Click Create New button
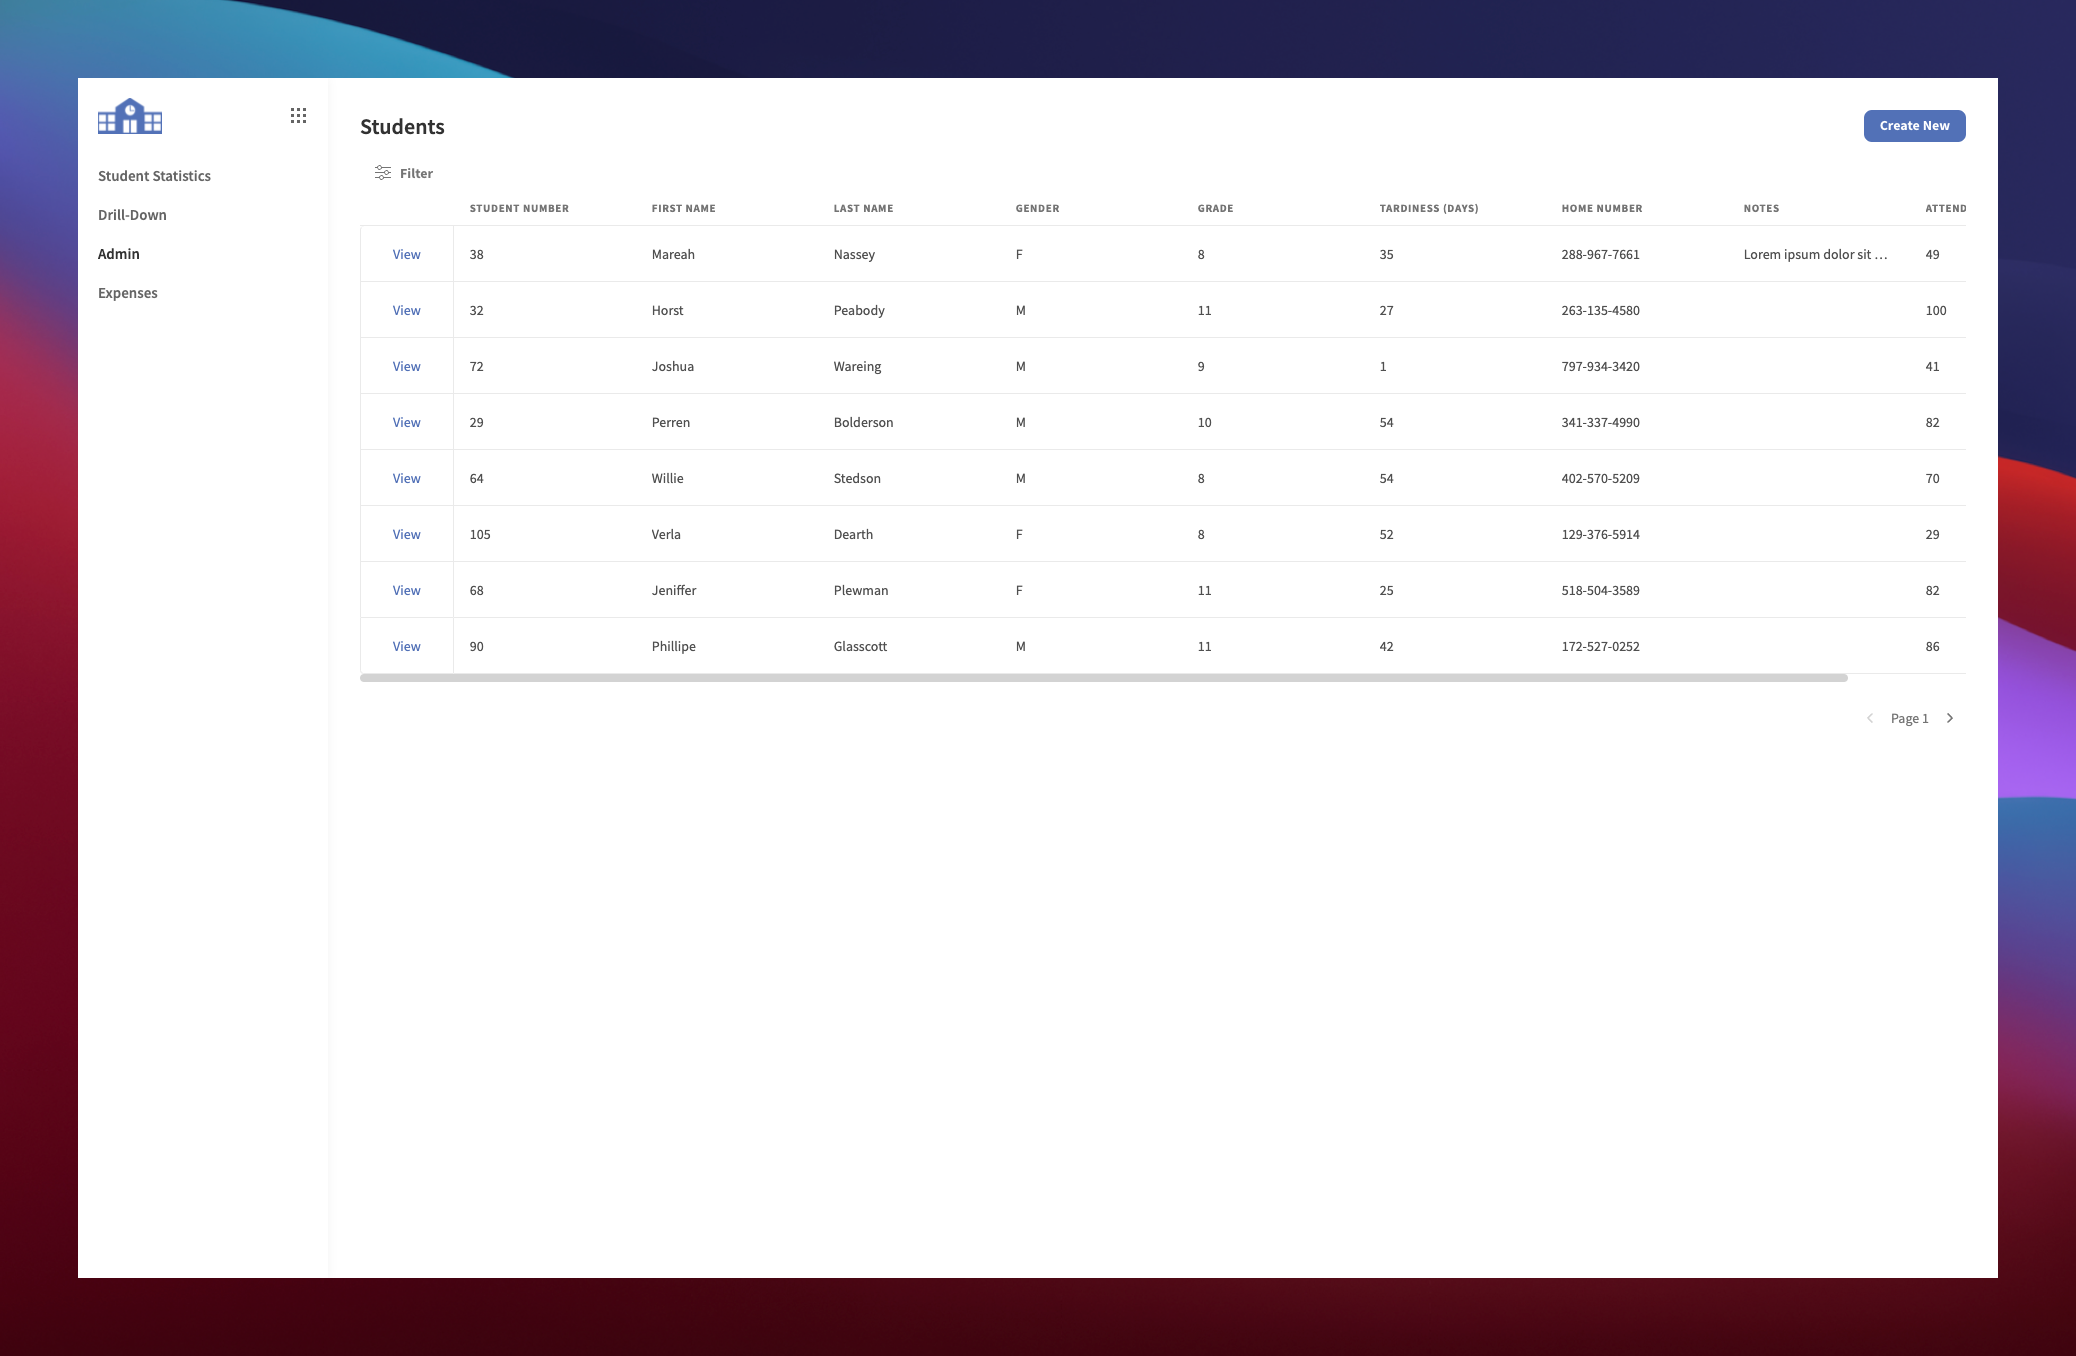Screen dimensions: 2076x1356 point(1914,126)
